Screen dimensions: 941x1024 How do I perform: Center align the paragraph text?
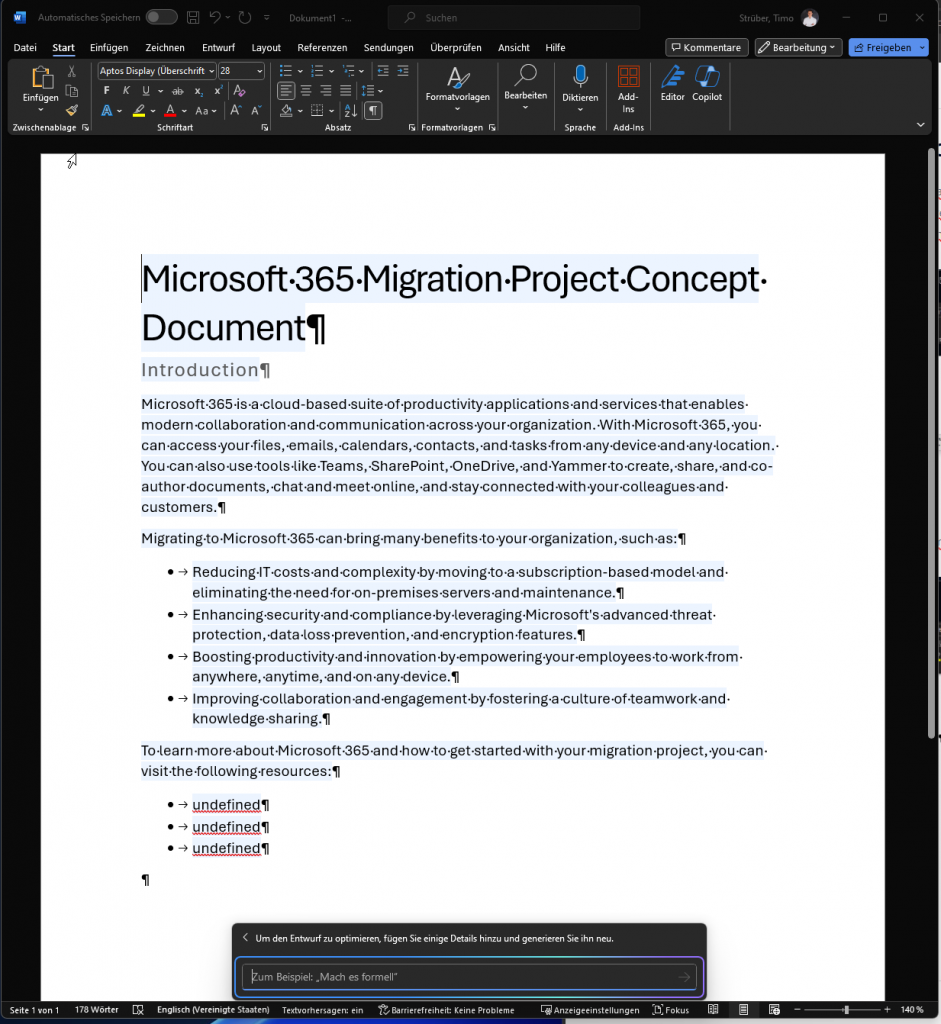pos(306,91)
